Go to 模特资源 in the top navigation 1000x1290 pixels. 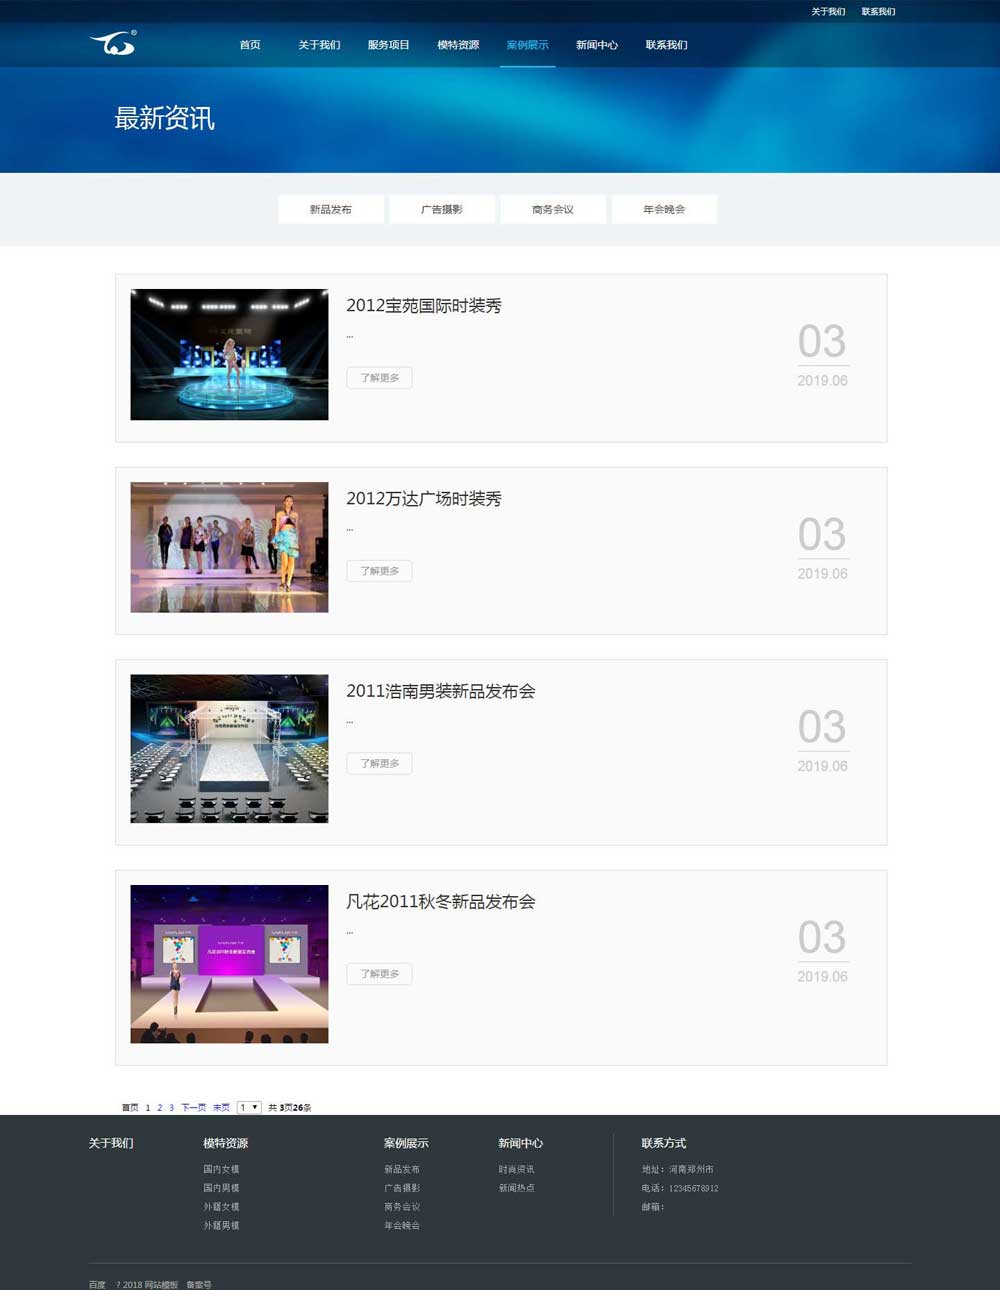458,45
